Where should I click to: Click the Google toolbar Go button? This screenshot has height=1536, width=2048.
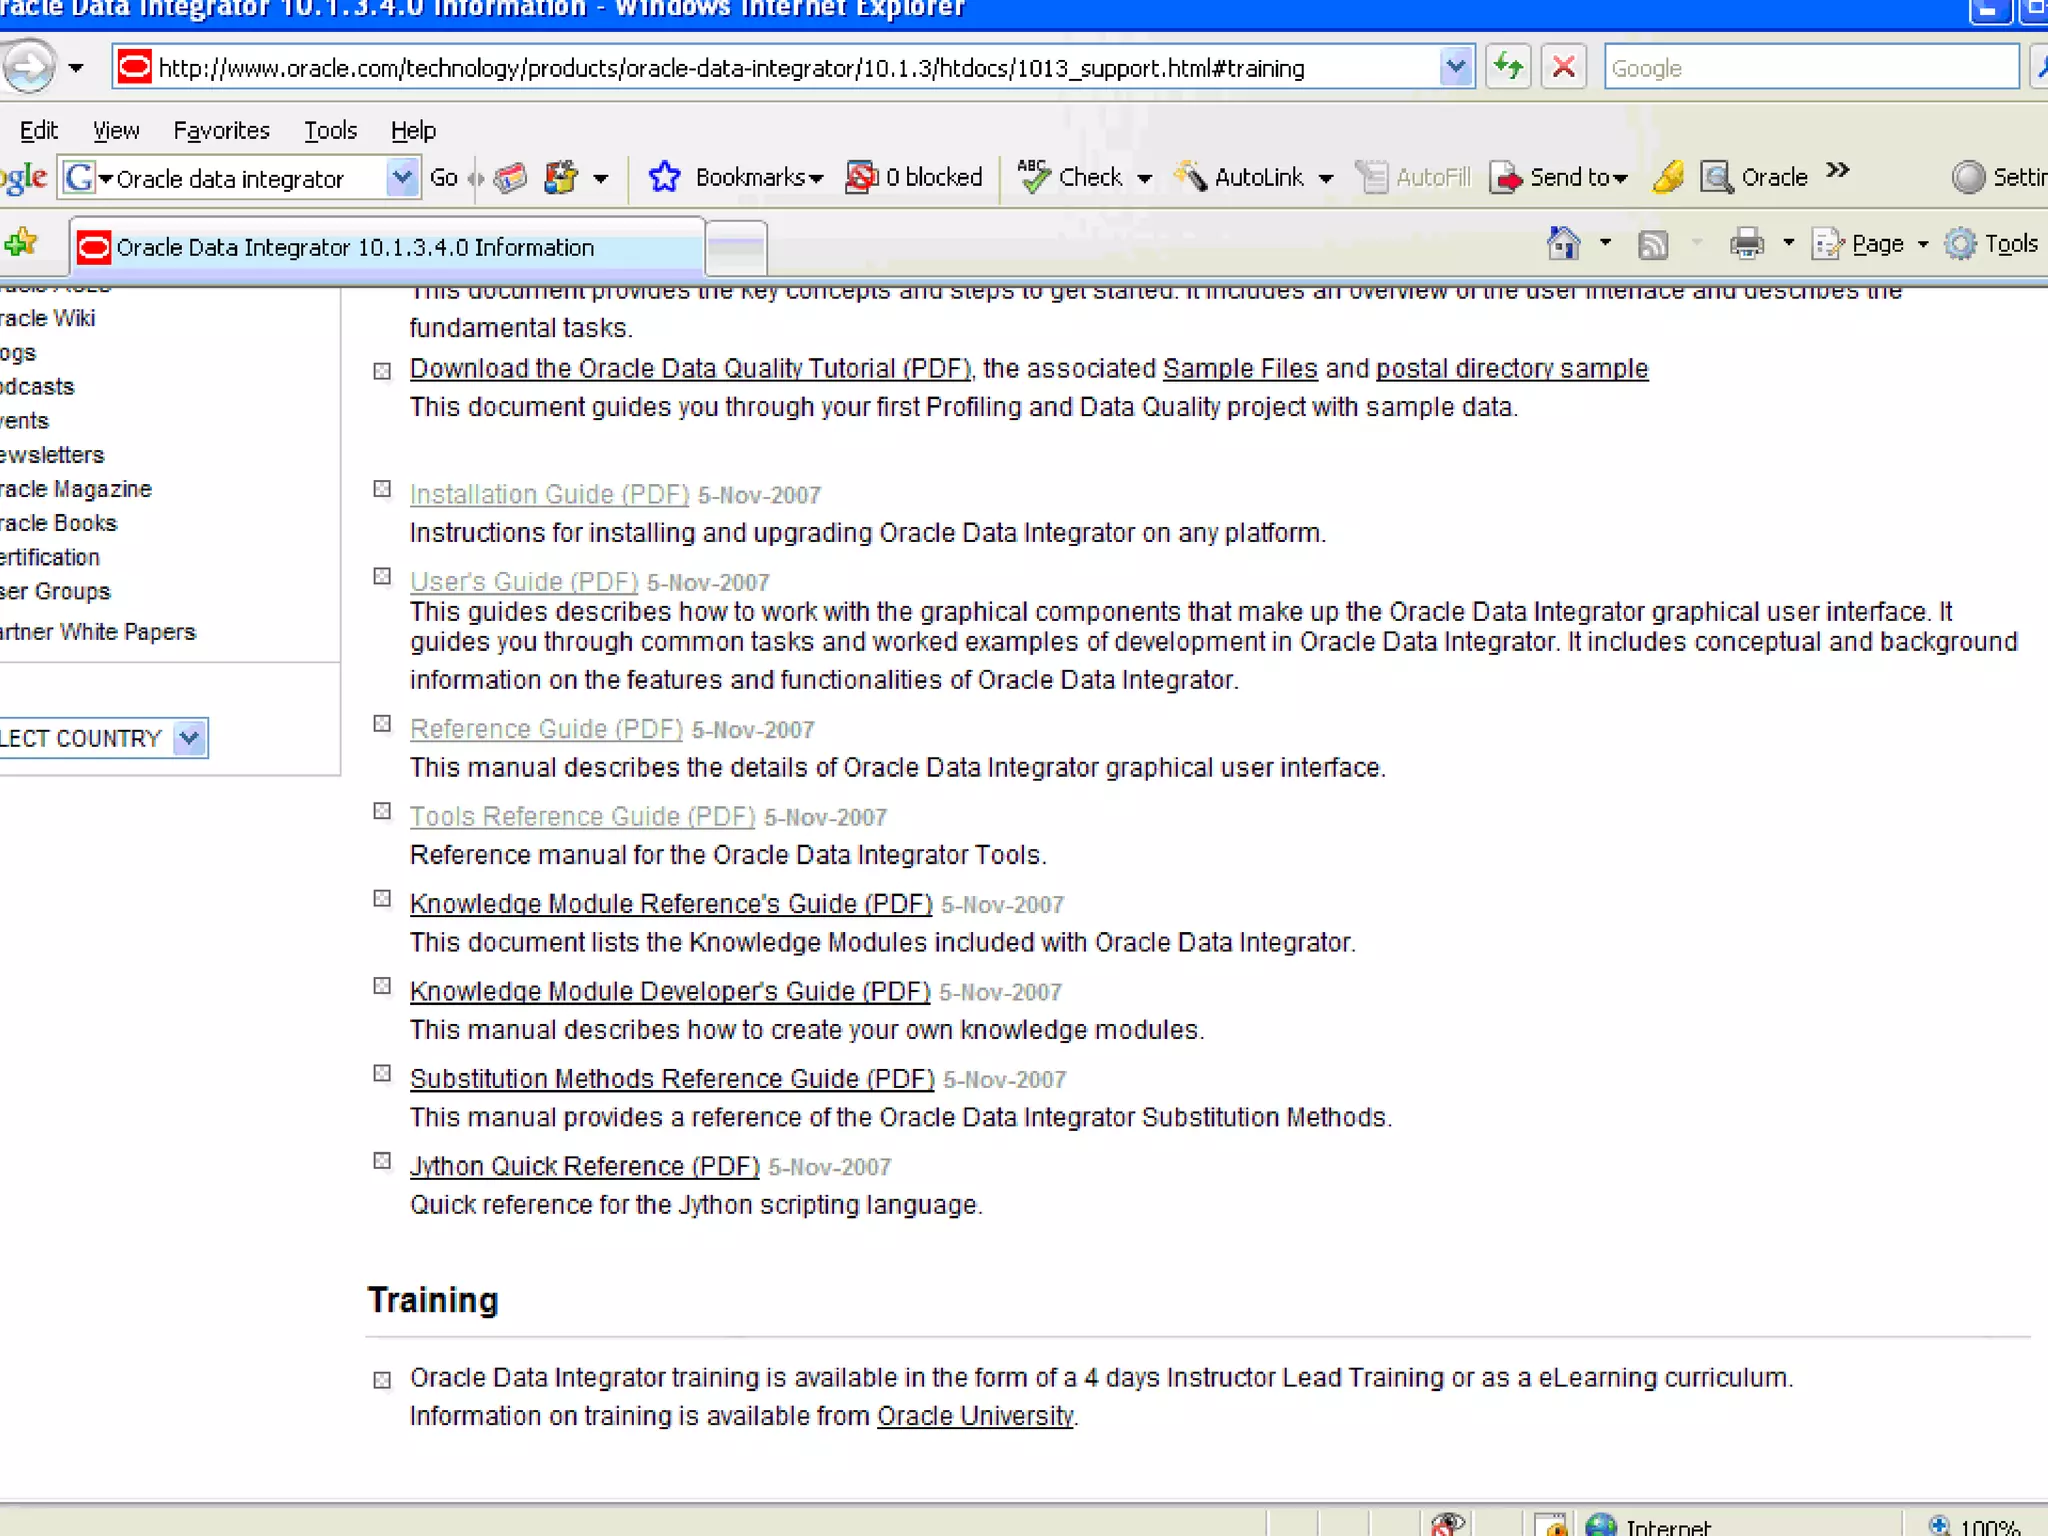coord(443,178)
